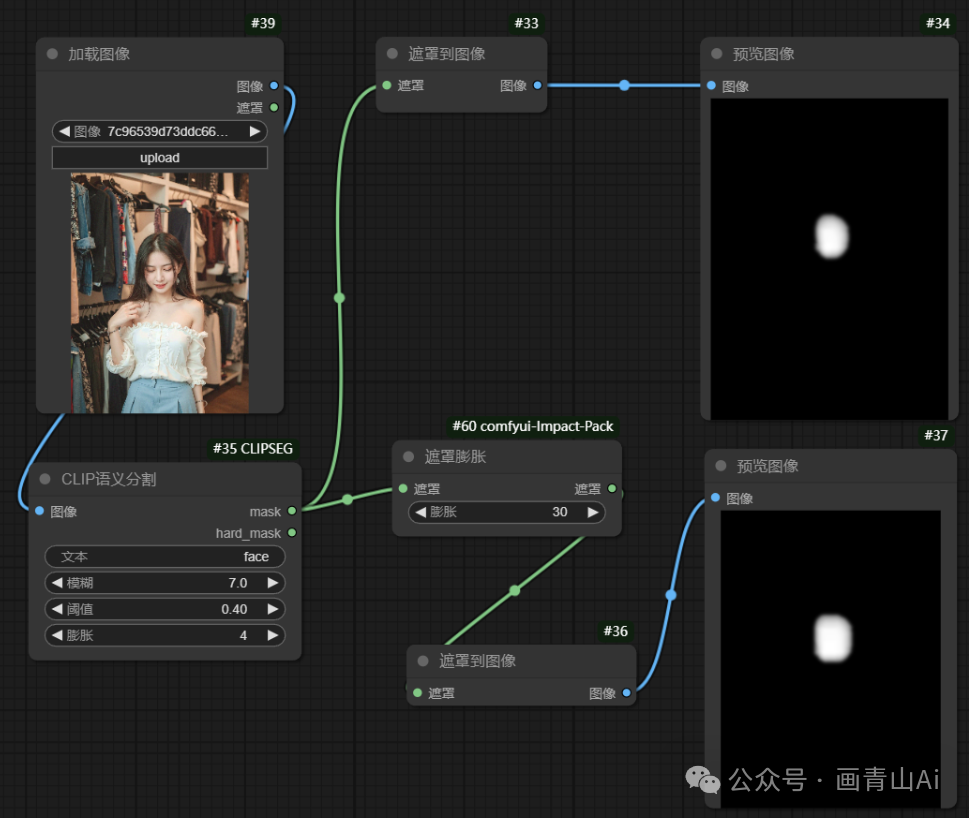Collapse the 加载图像 node via its title dot
Screen dimensions: 969x818
(x=53, y=54)
